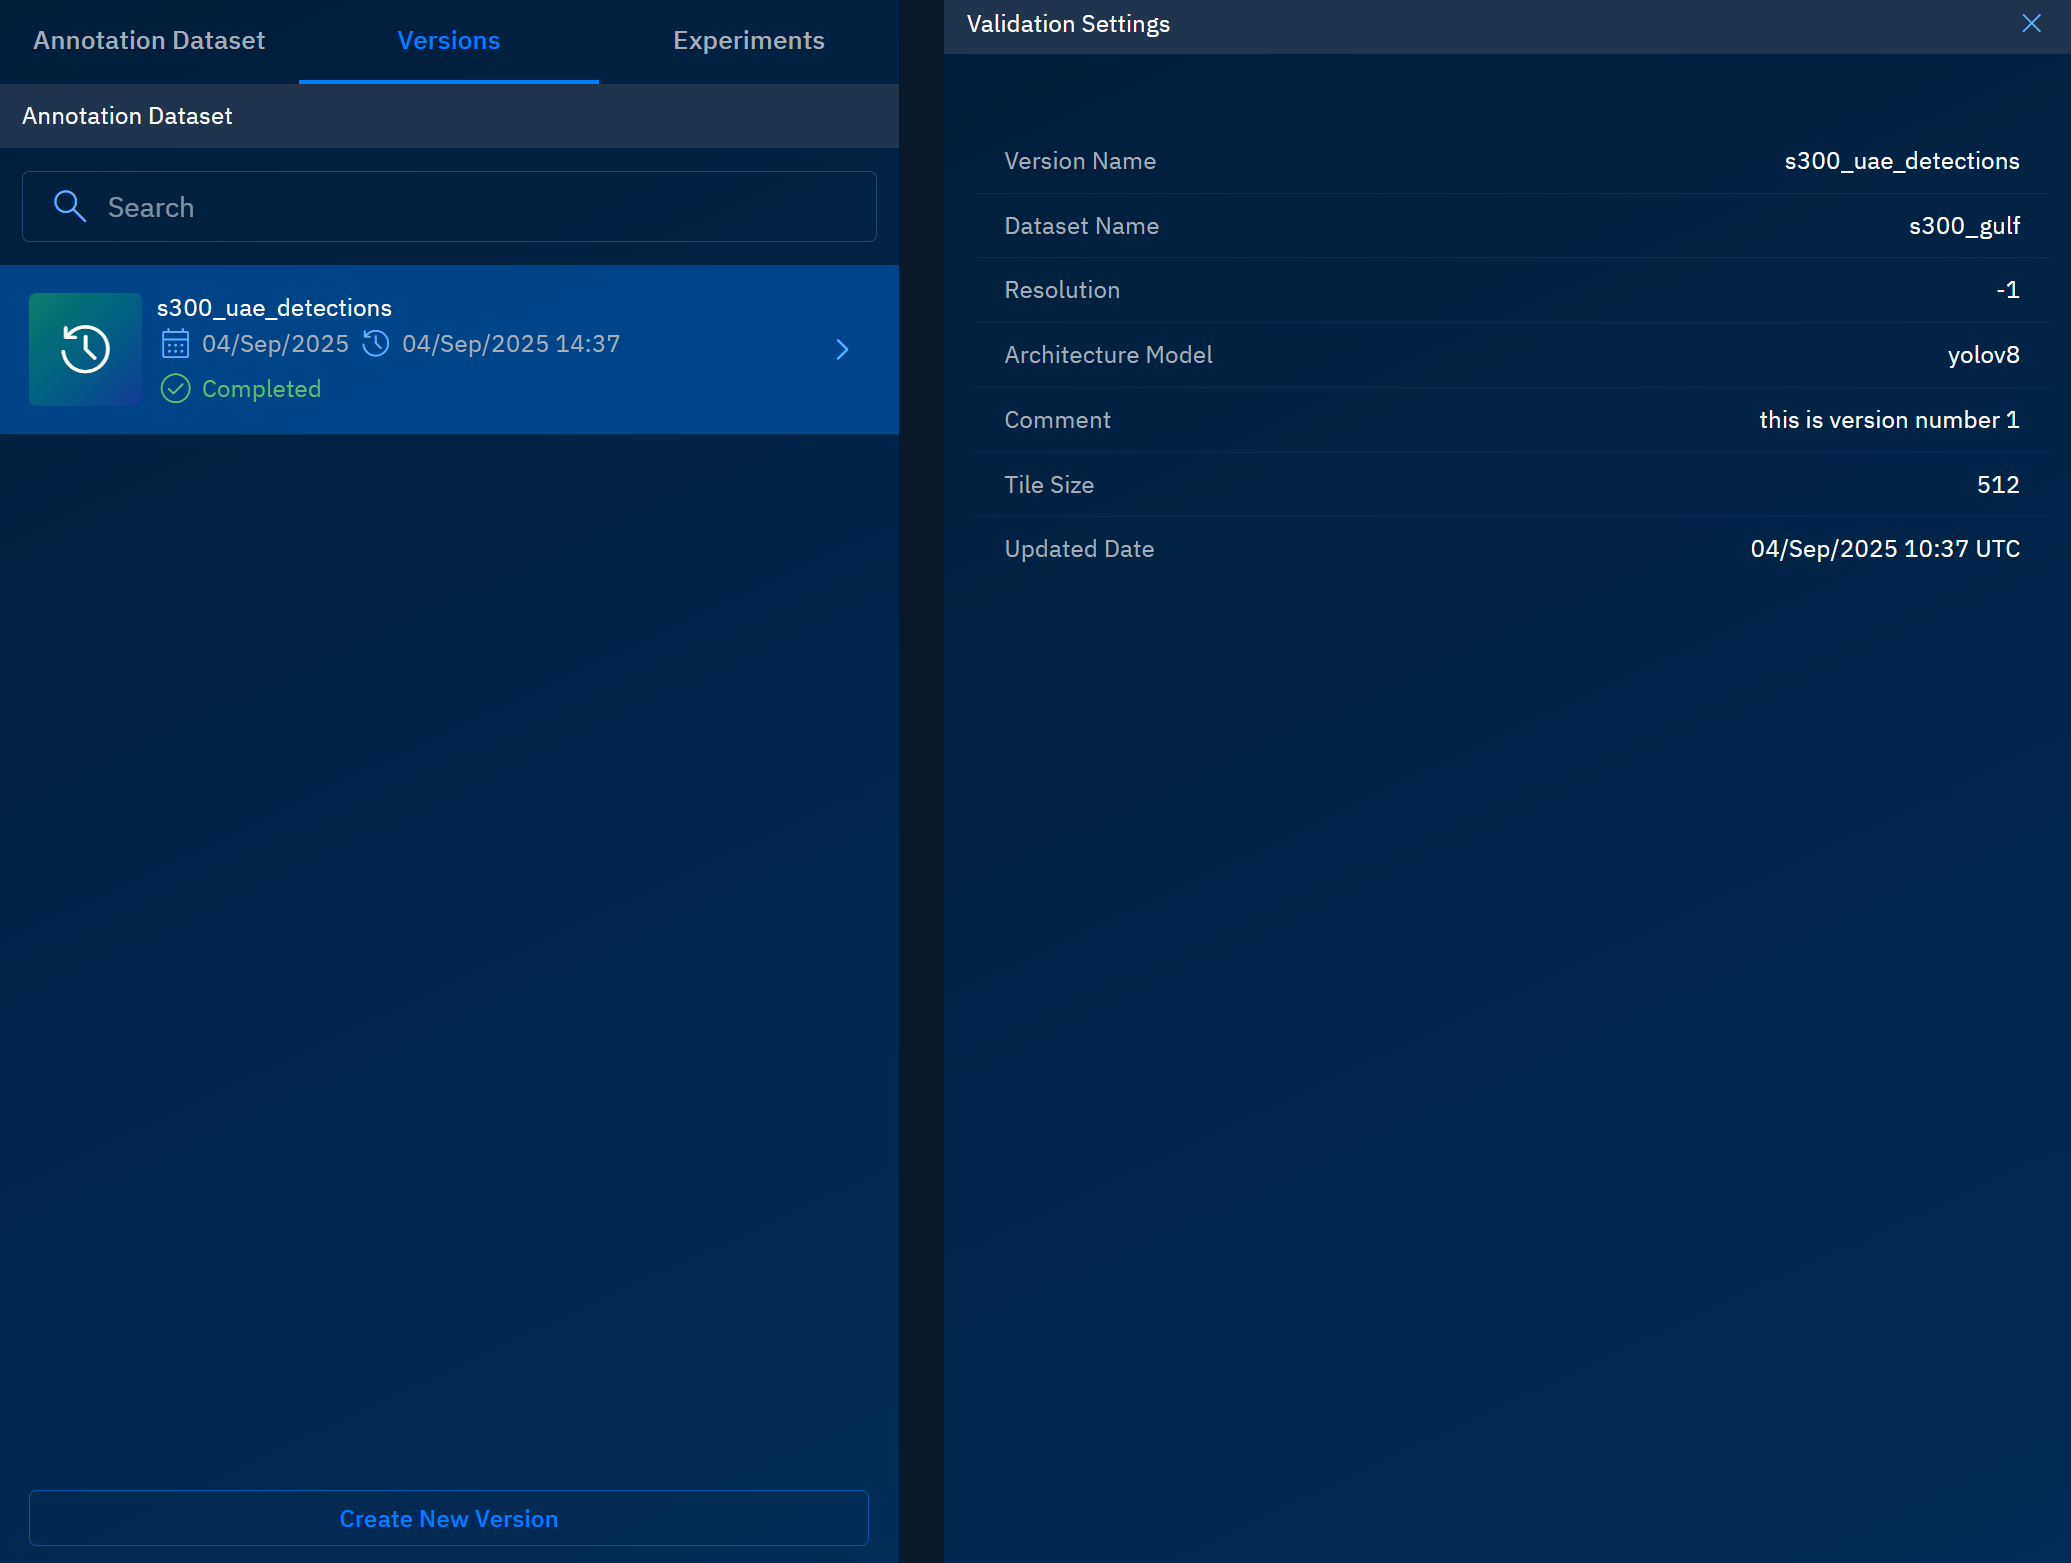Screen dimensions: 2071x1563
Task: Click the Annotation Dataset section header
Action: click(127, 116)
